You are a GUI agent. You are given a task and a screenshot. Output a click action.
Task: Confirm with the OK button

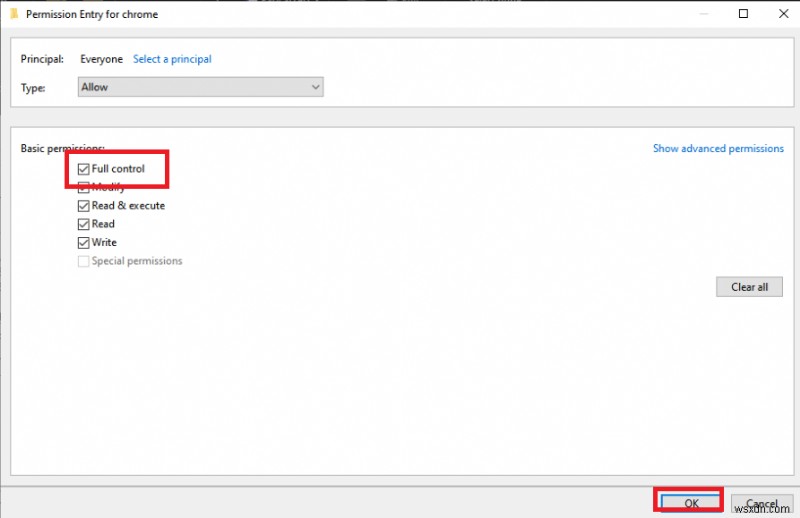click(691, 503)
